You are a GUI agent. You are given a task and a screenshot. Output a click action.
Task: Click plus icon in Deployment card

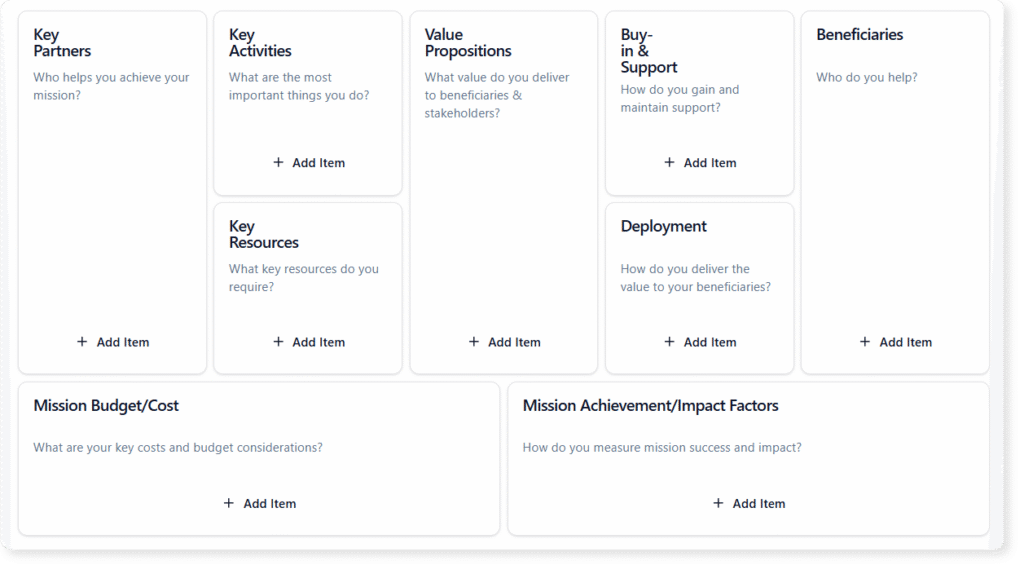pyautogui.click(x=670, y=342)
